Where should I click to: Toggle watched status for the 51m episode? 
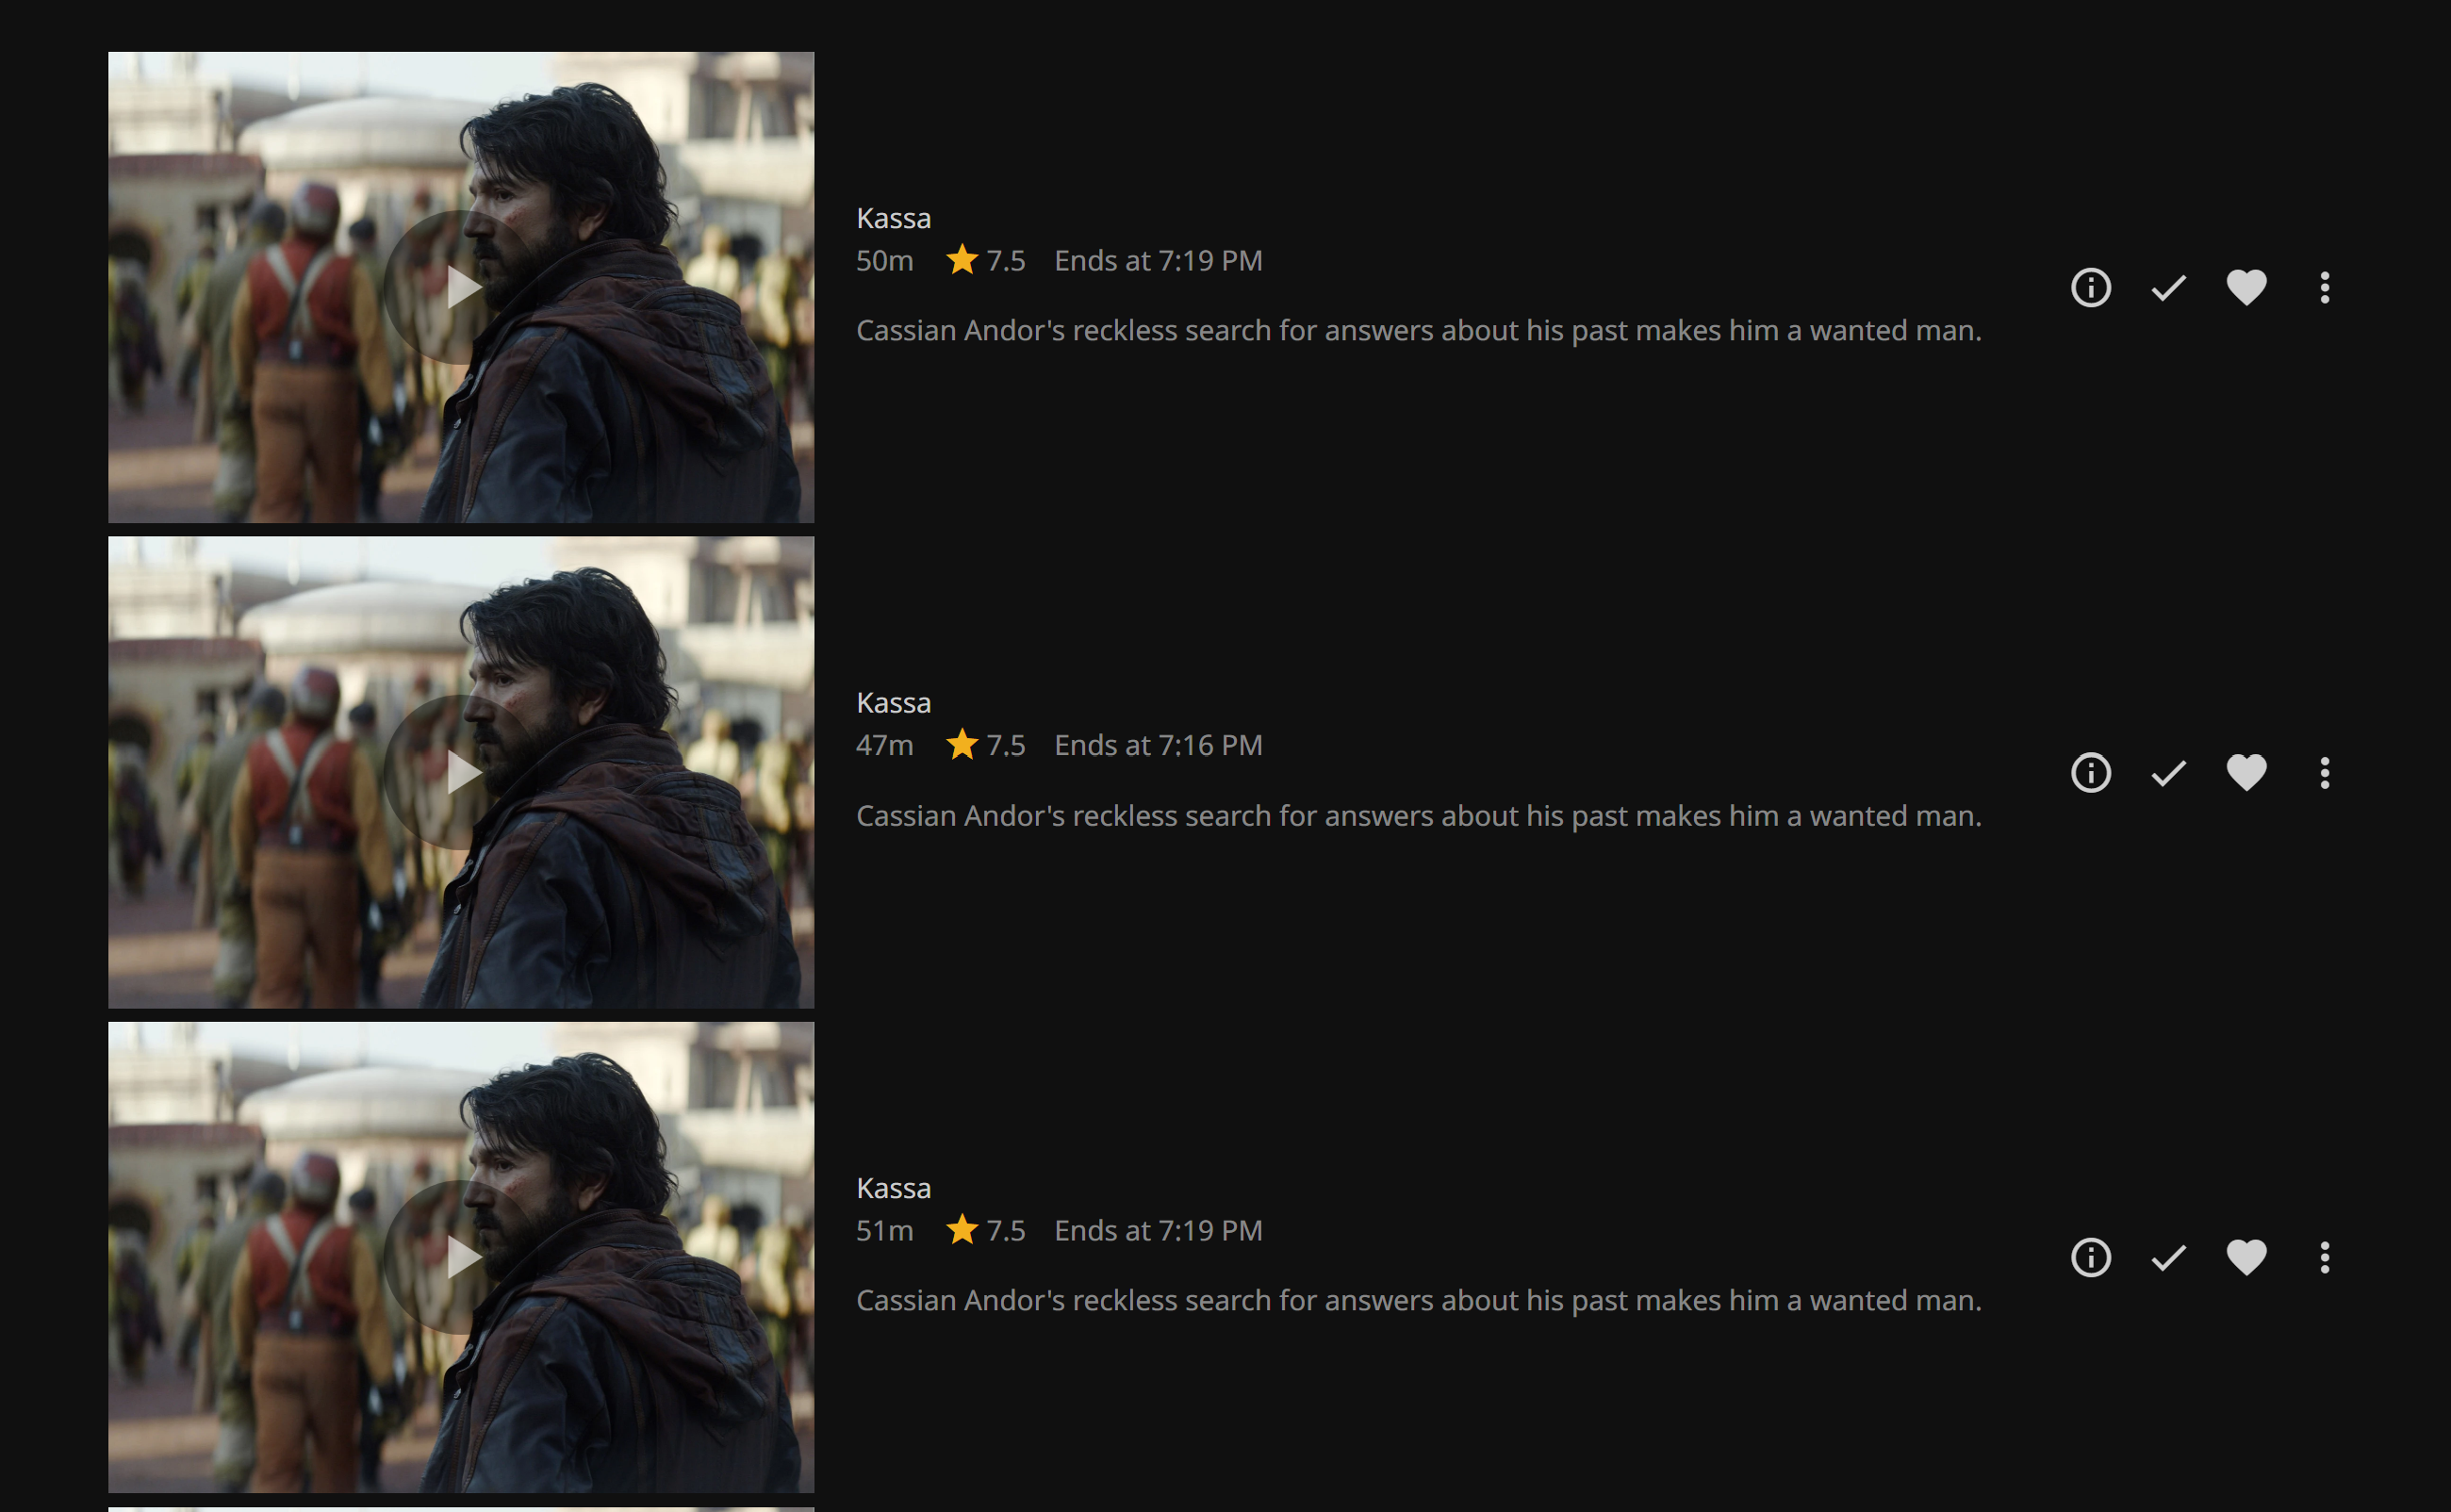2168,1257
